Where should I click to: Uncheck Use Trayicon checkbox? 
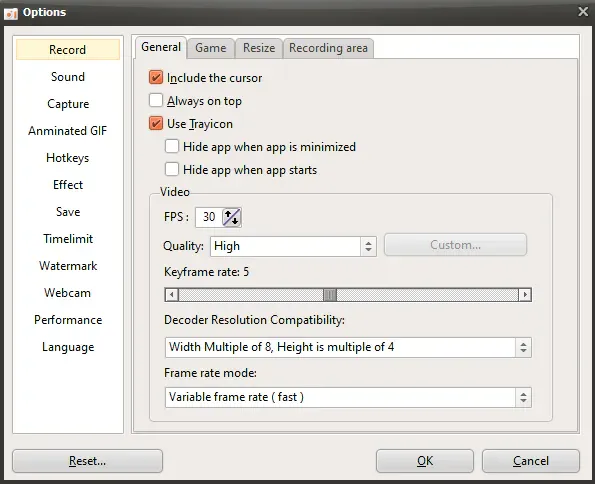point(156,123)
